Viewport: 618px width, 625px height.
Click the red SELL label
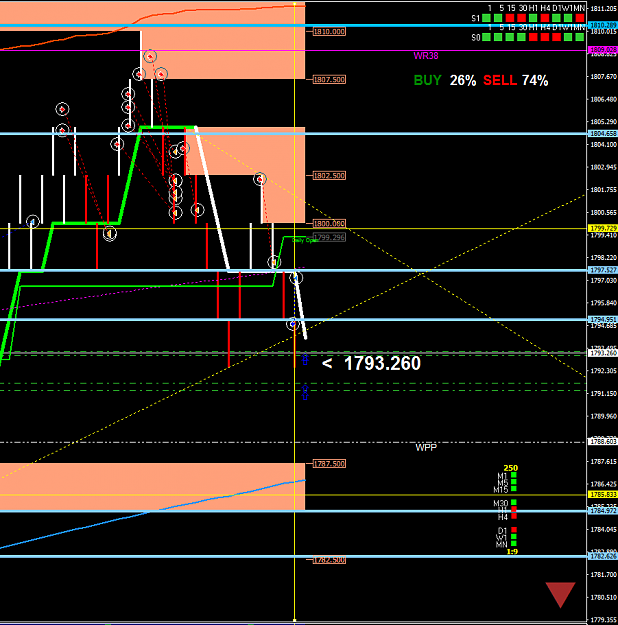tap(500, 81)
